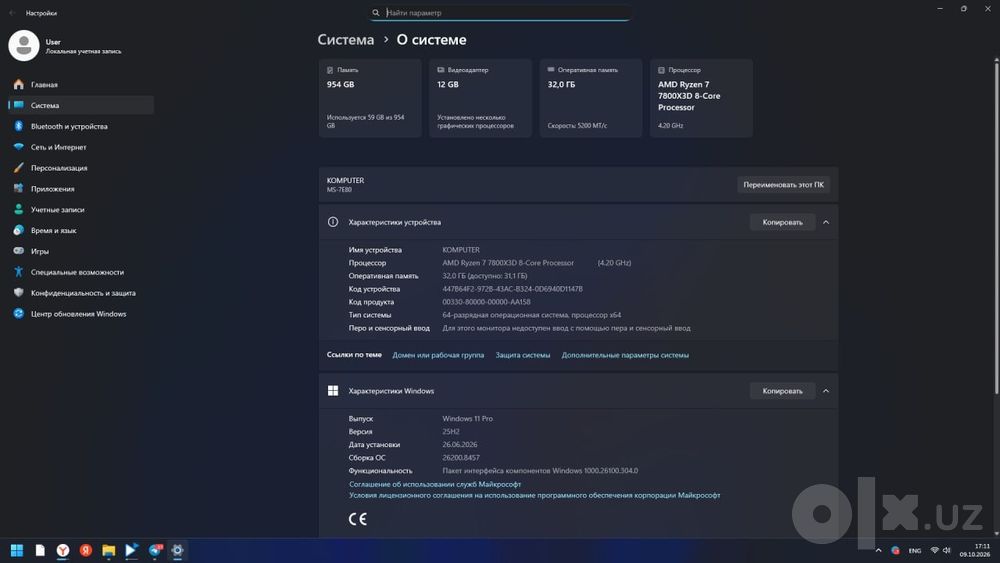Click the Версия value 25H2
Screen dimensions: 1000x563
[x=451, y=432]
